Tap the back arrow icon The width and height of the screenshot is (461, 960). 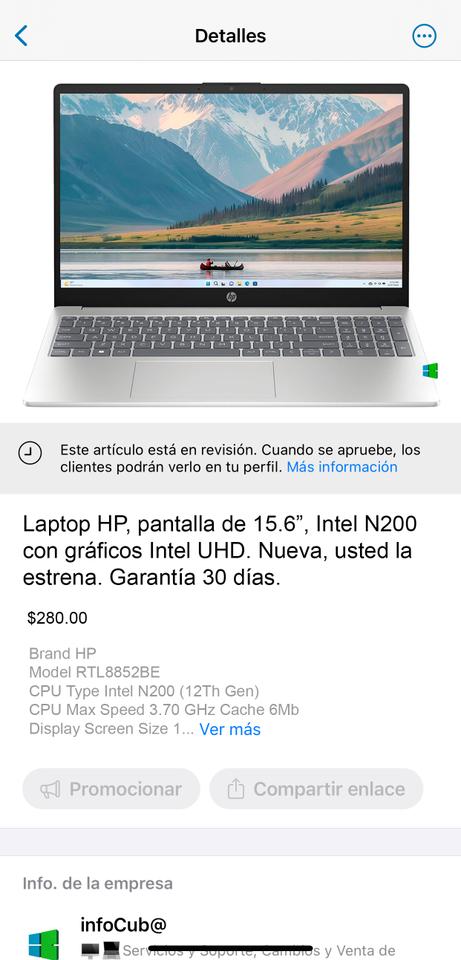tap(21, 36)
